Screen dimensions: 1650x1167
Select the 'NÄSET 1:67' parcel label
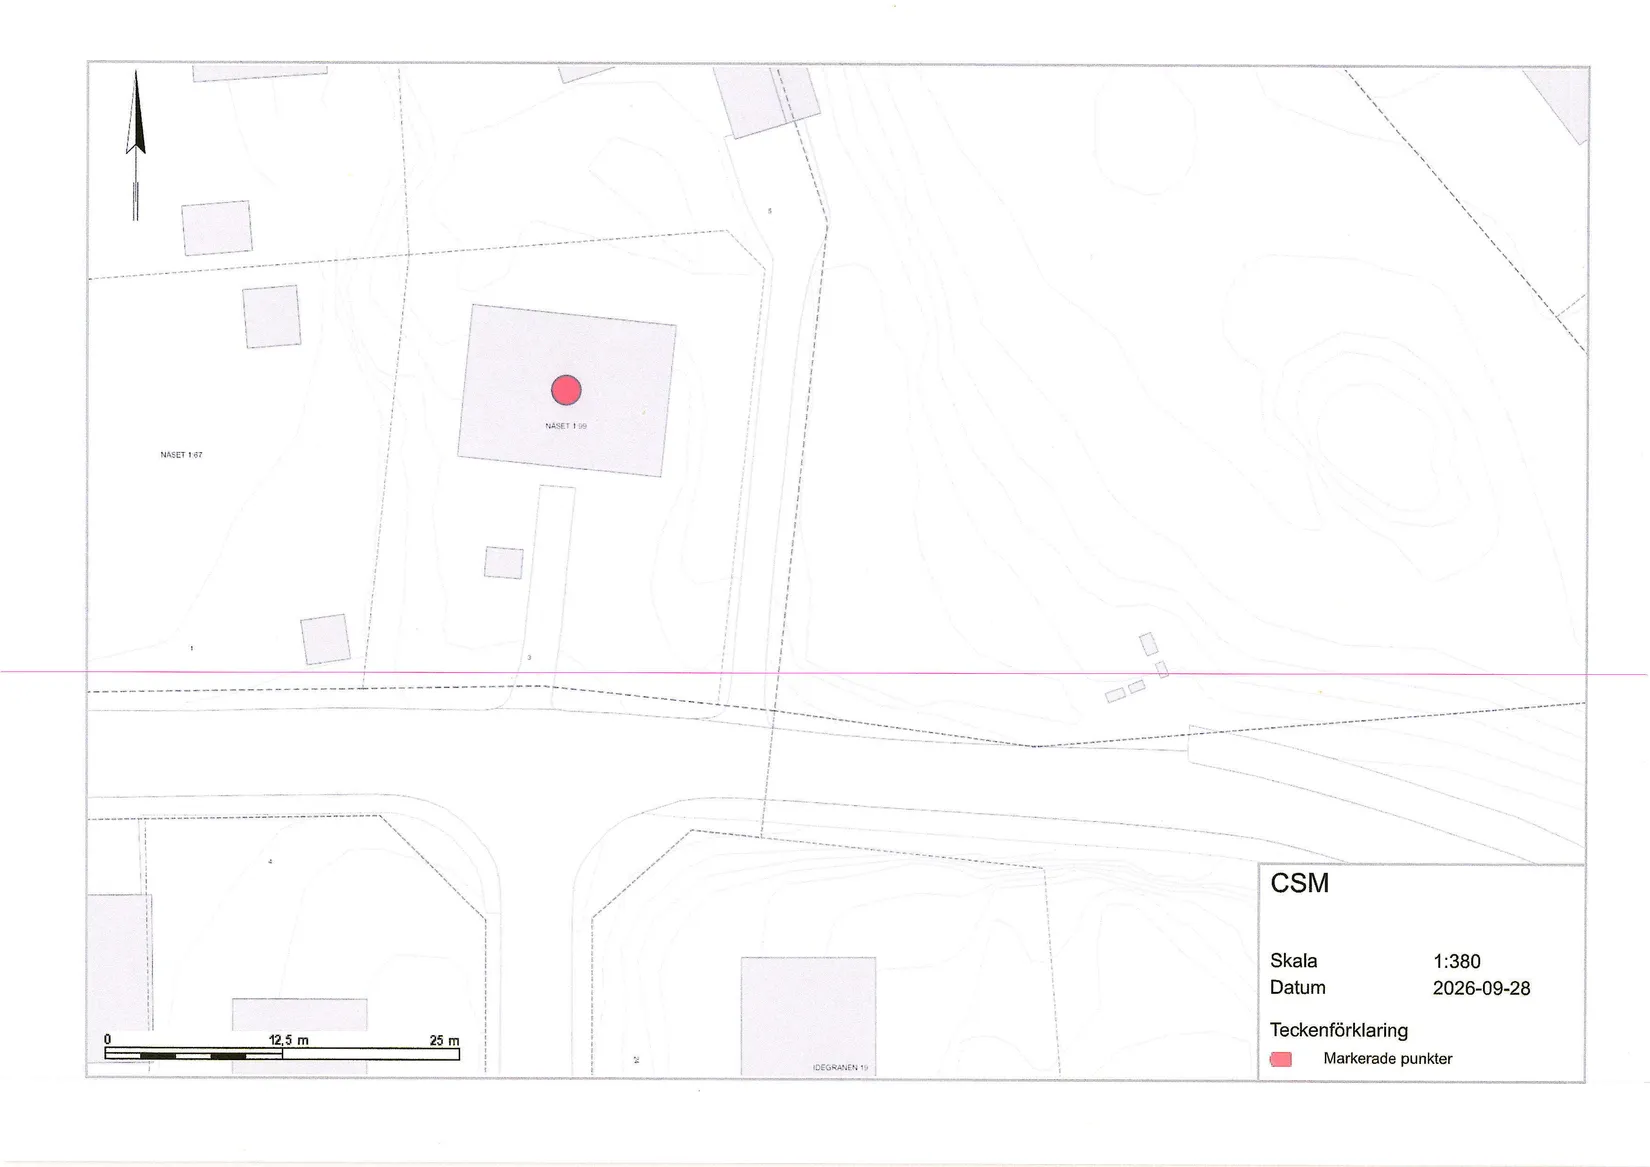(181, 455)
